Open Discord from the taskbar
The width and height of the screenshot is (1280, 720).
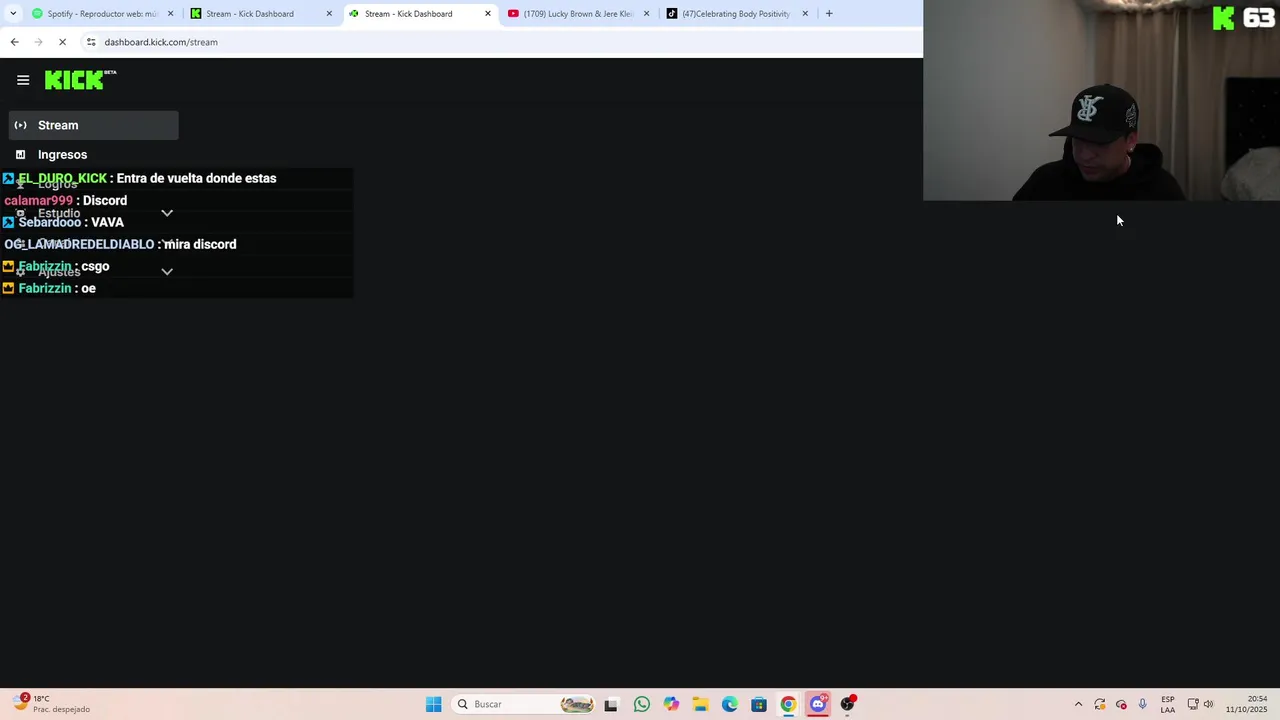[818, 704]
